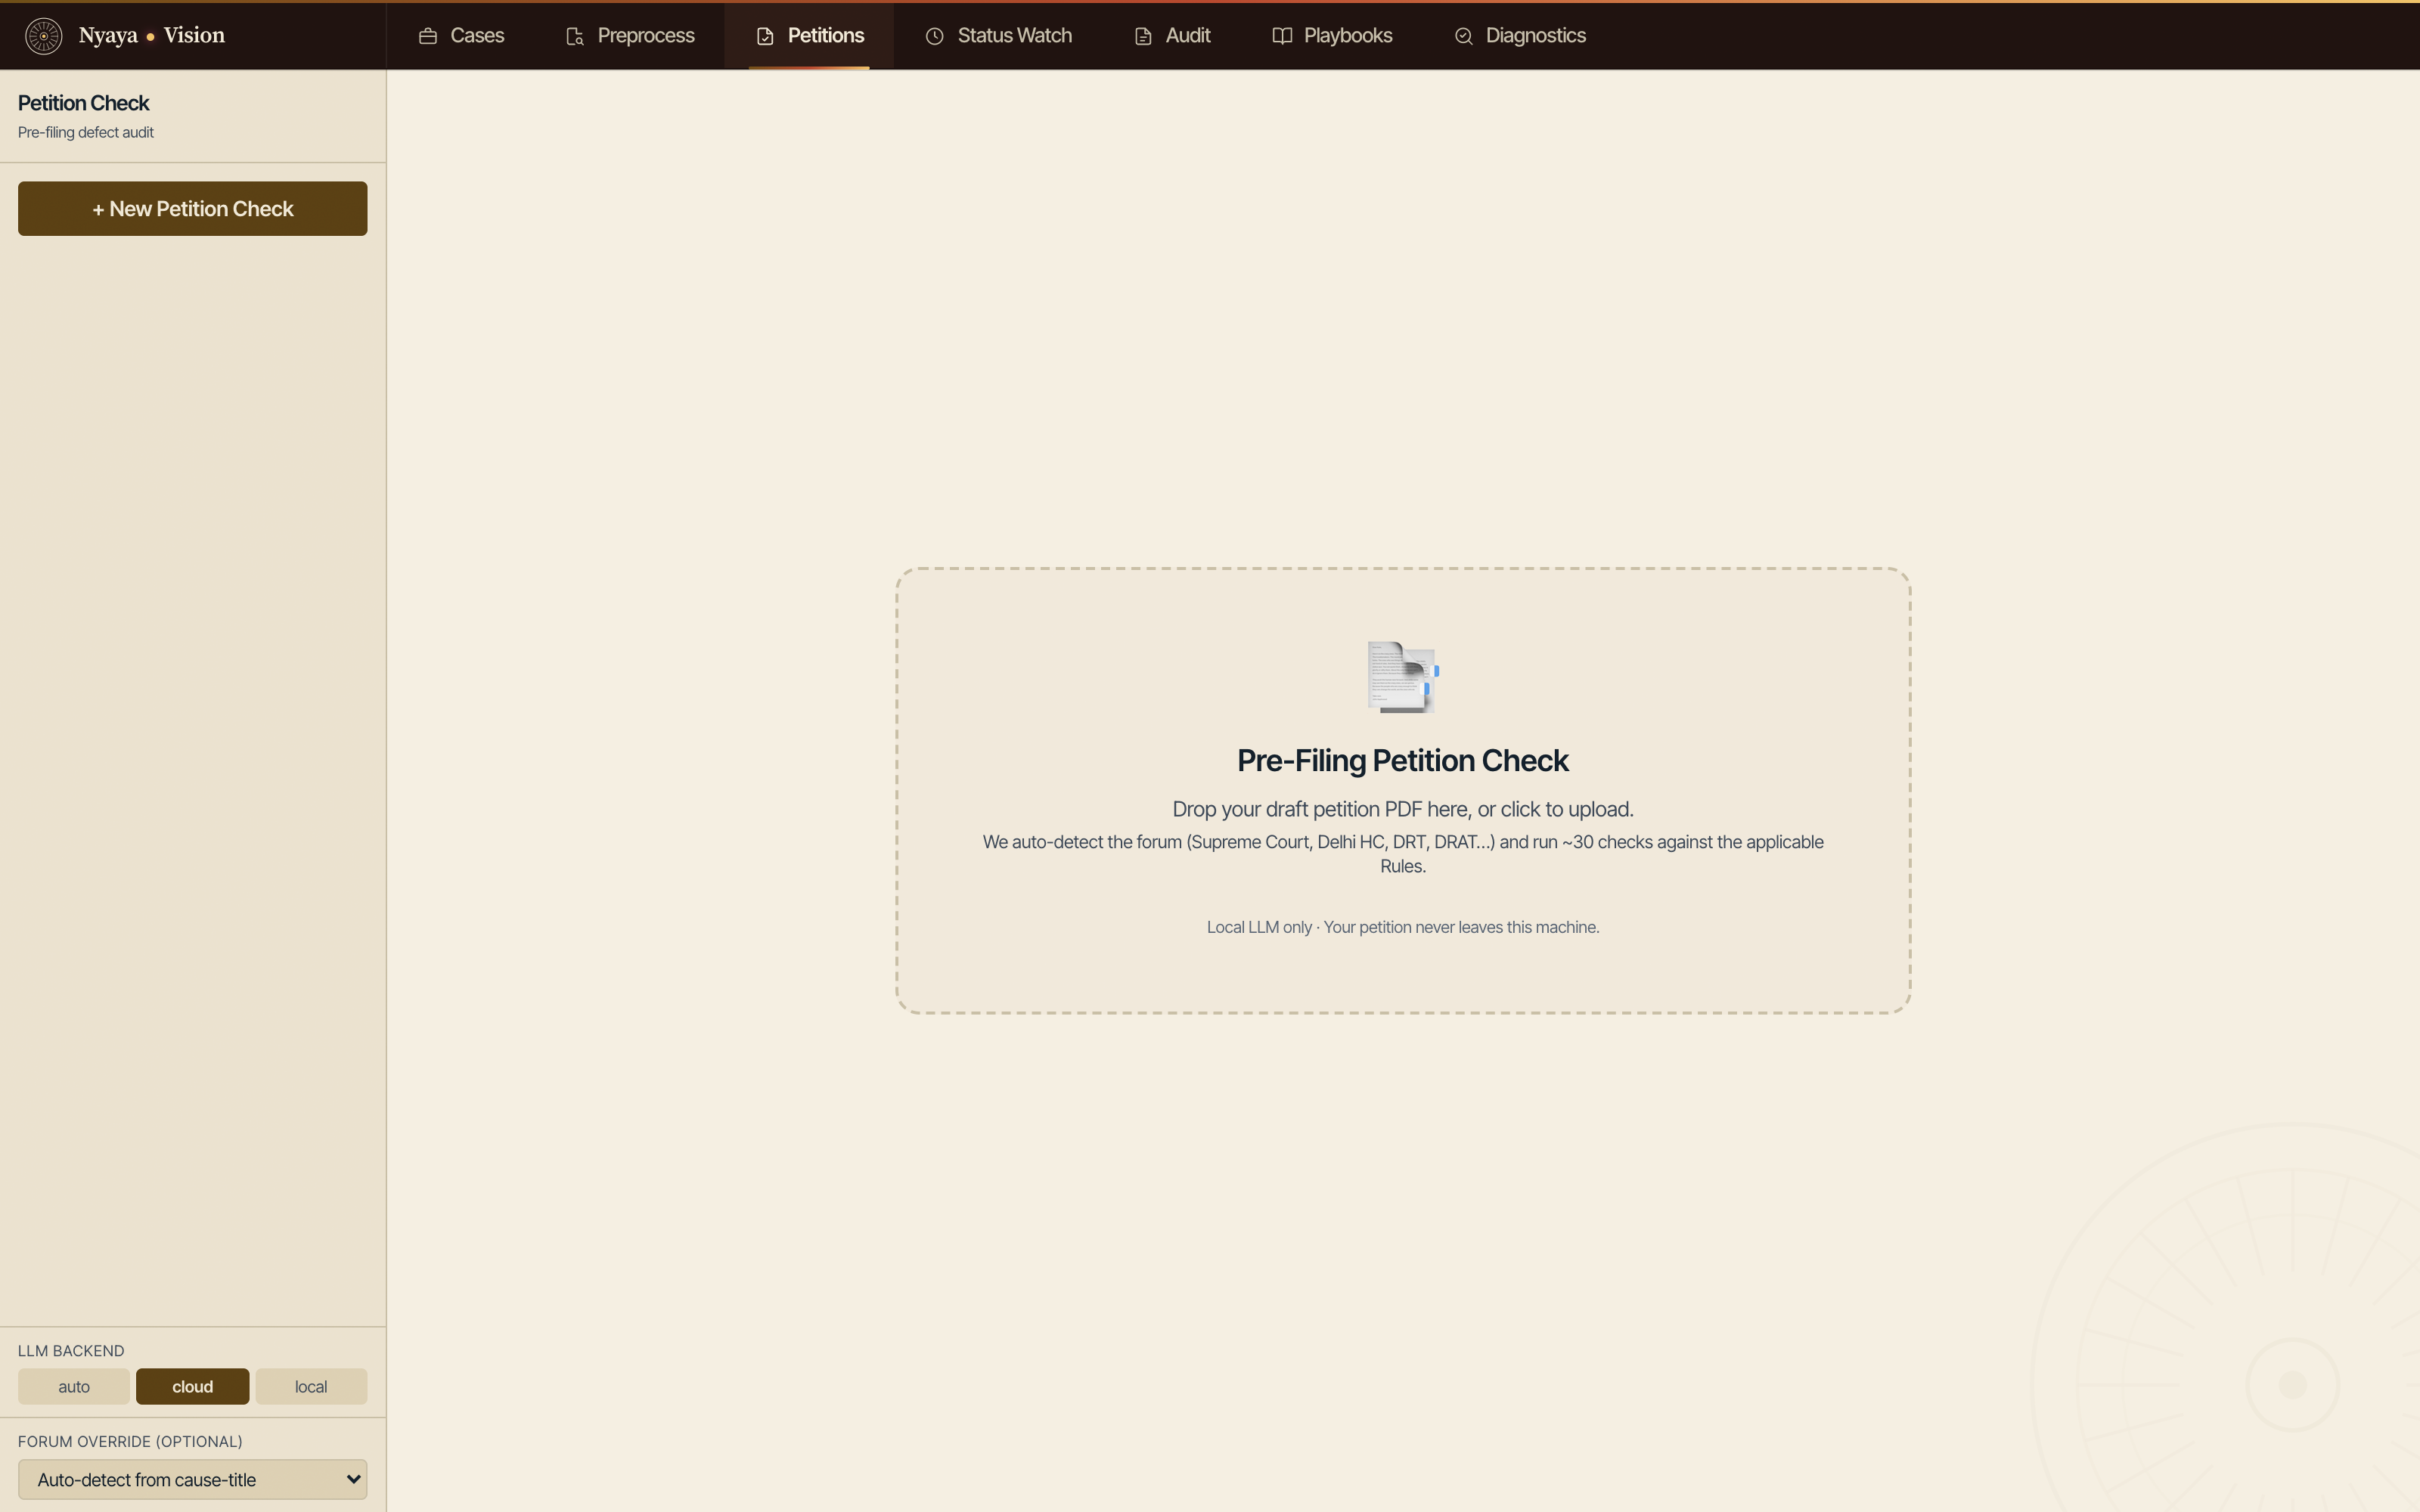The height and width of the screenshot is (1512, 2420).
Task: Click the PDF upload drop zone text
Action: [x=1403, y=809]
